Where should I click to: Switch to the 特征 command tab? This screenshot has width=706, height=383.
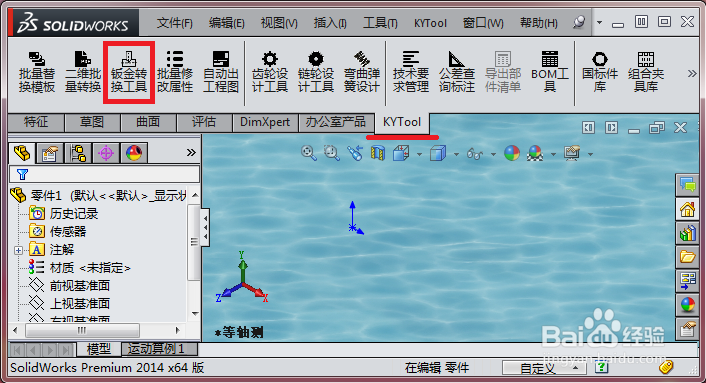pyautogui.click(x=36, y=122)
